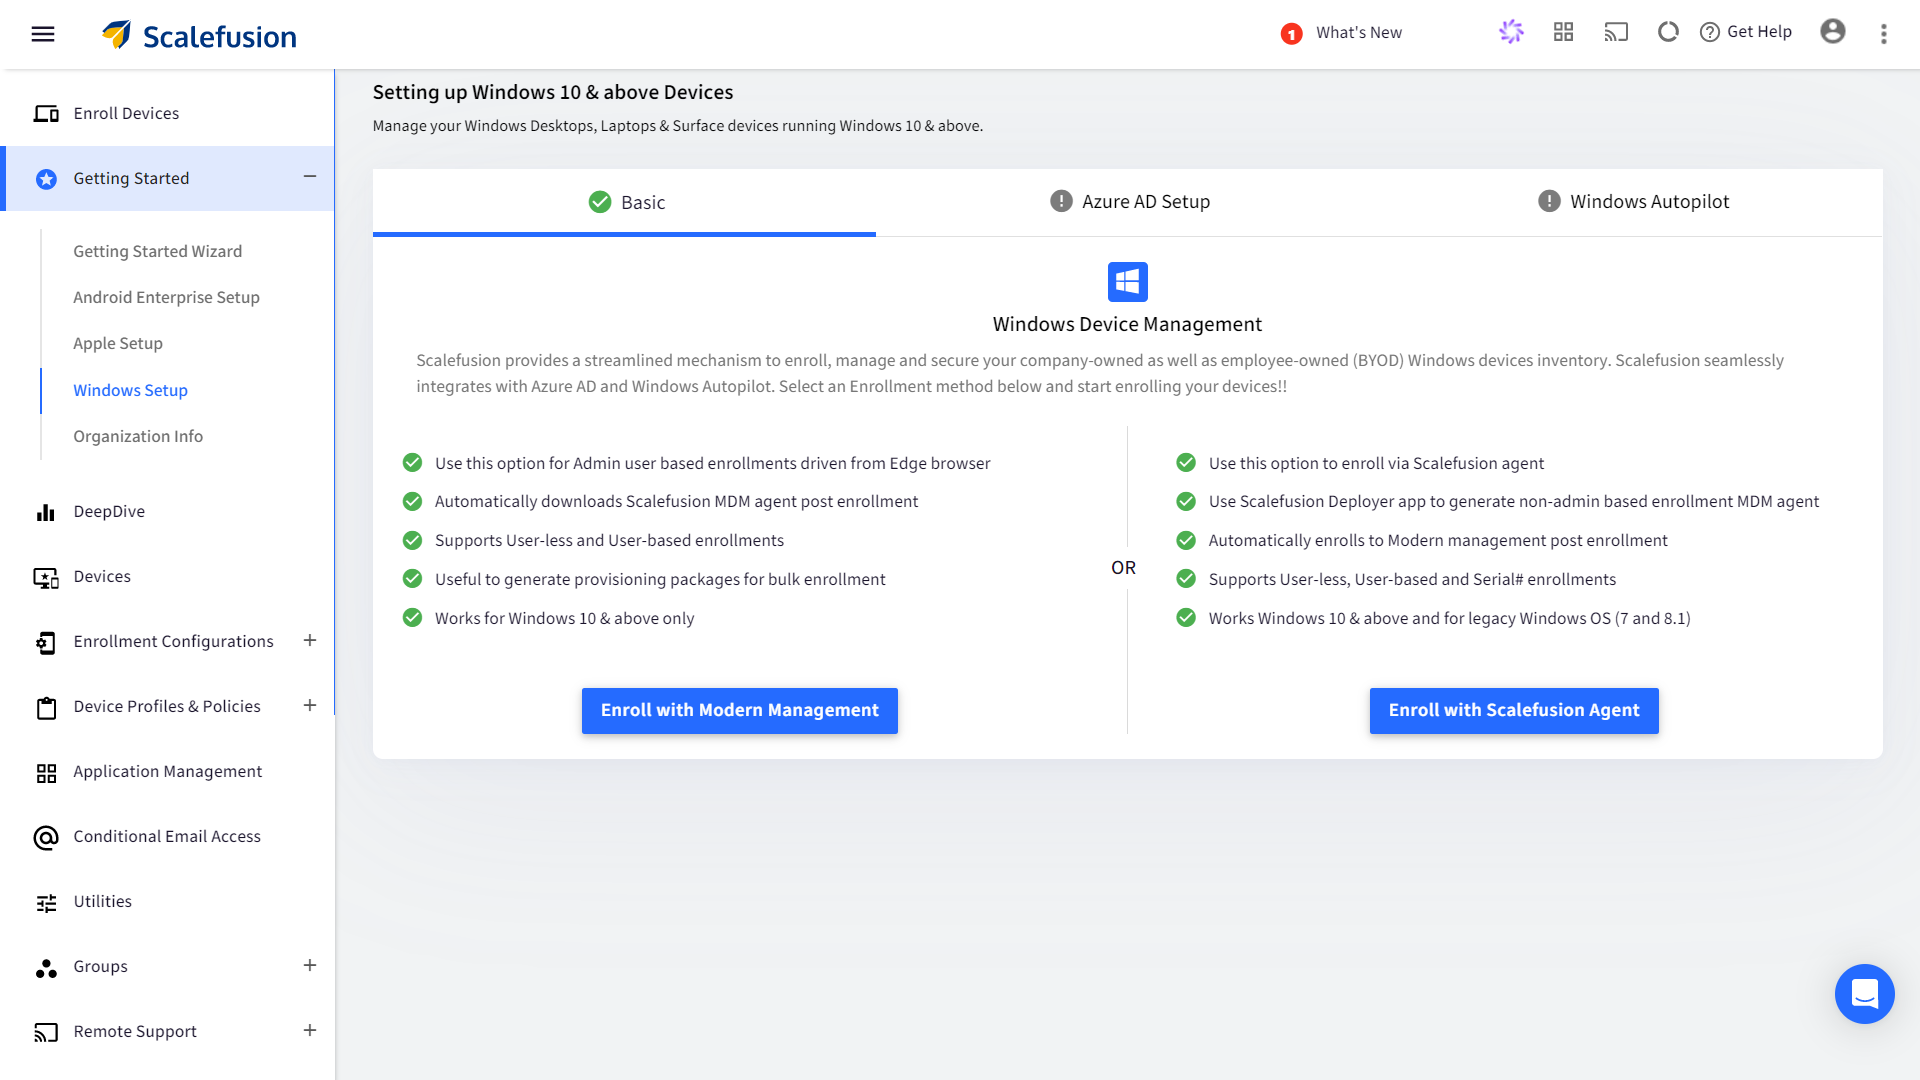Image resolution: width=1920 pixels, height=1080 pixels.
Task: Open Organization Info
Action: point(138,436)
